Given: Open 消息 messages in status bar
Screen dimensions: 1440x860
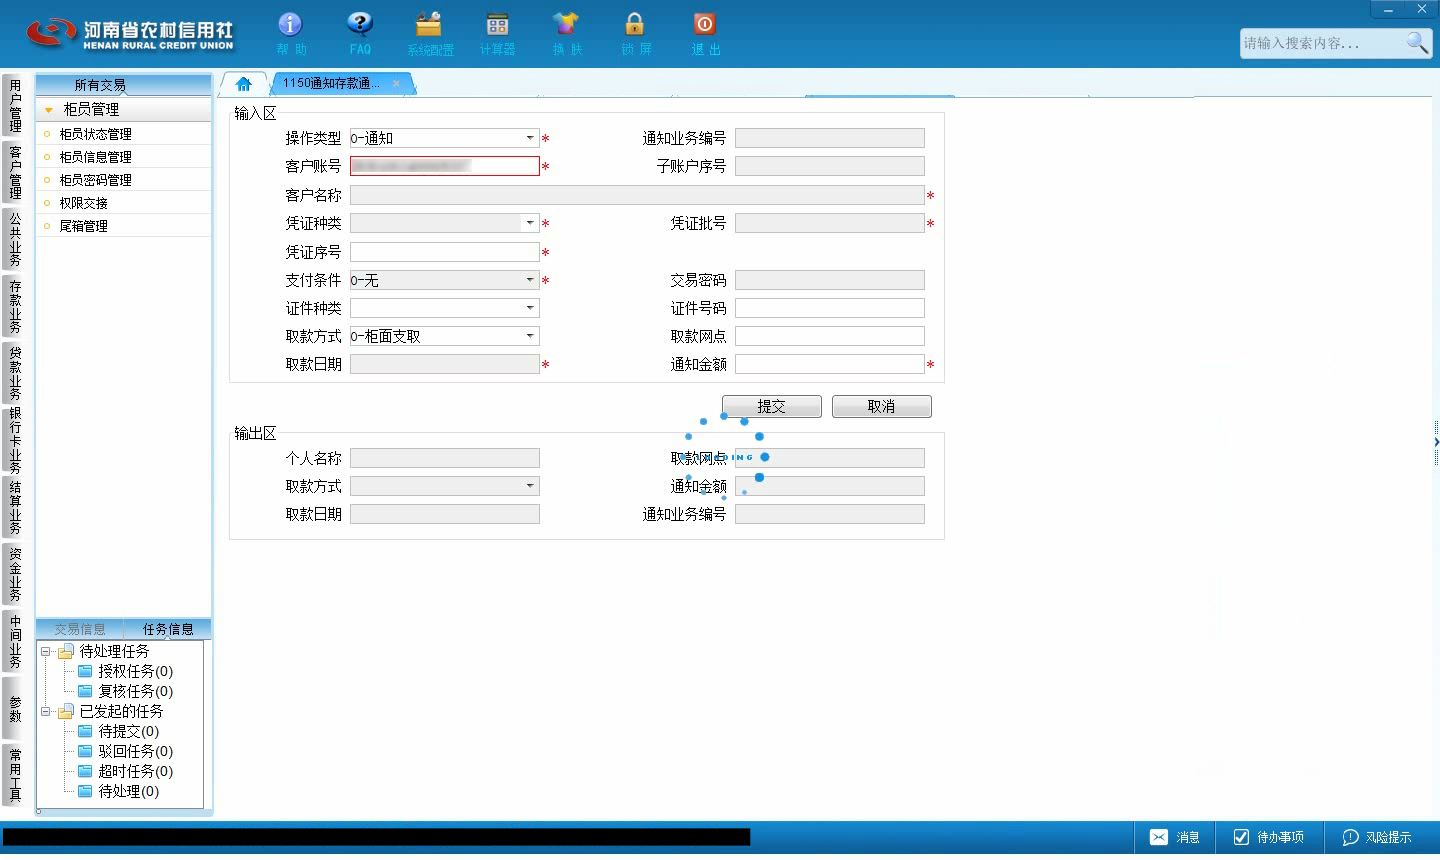Looking at the screenshot, I should 1175,837.
